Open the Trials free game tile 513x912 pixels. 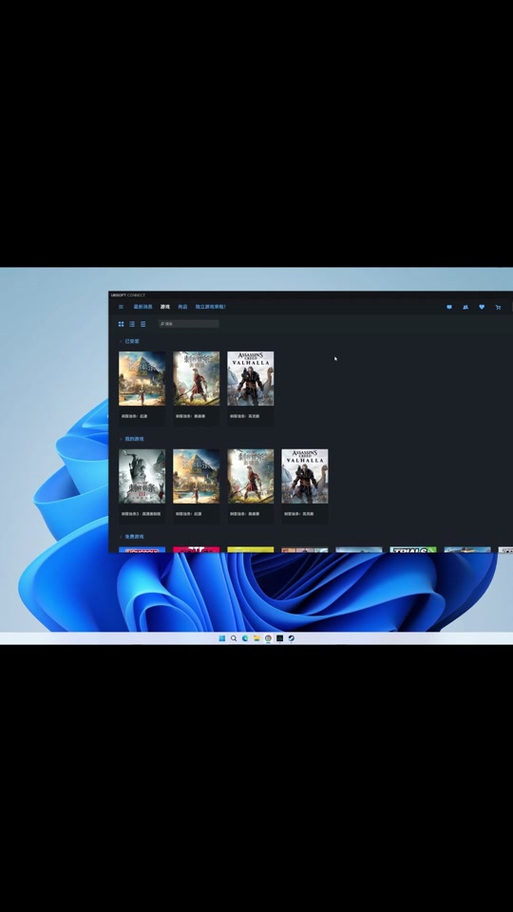pos(413,550)
